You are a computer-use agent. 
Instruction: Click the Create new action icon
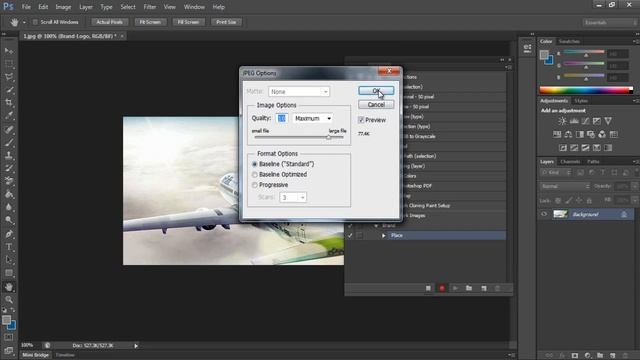click(484, 288)
